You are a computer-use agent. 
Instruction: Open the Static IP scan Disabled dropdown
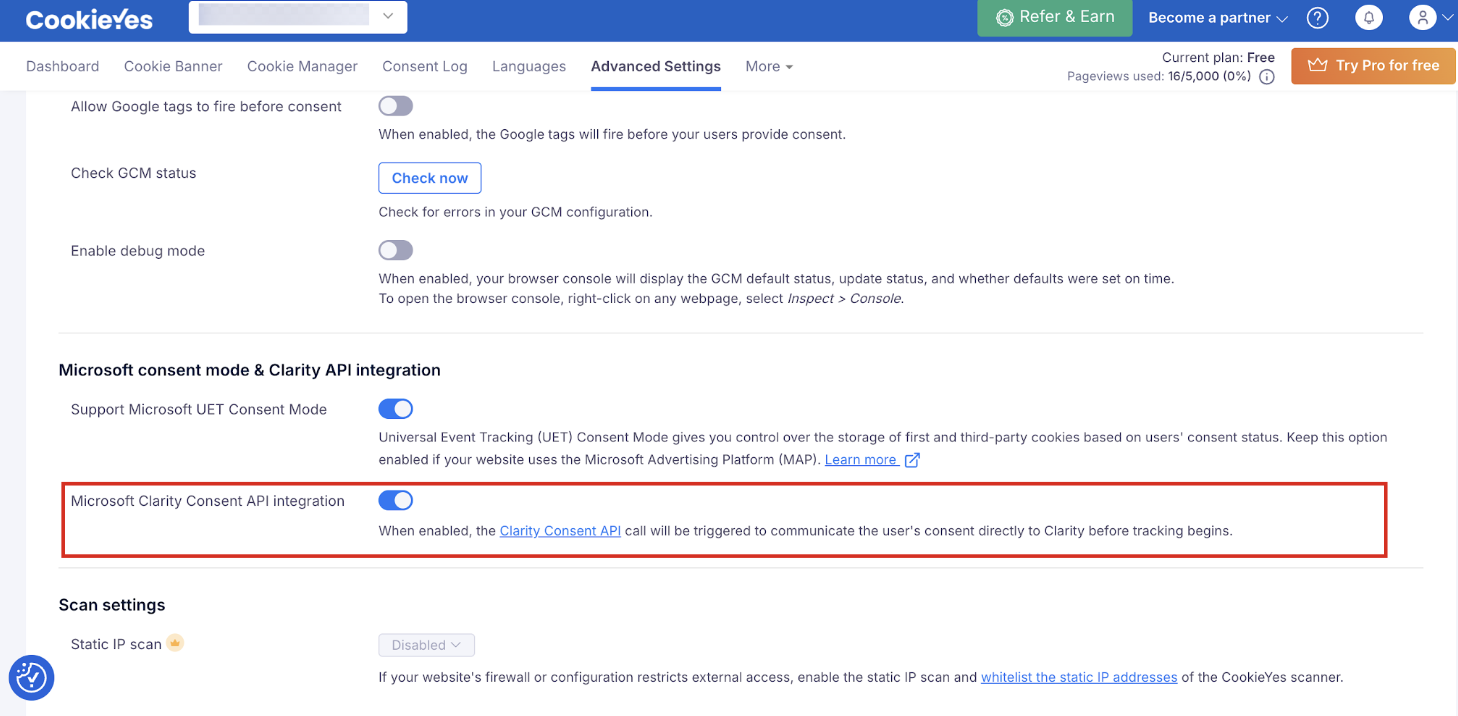pos(426,645)
